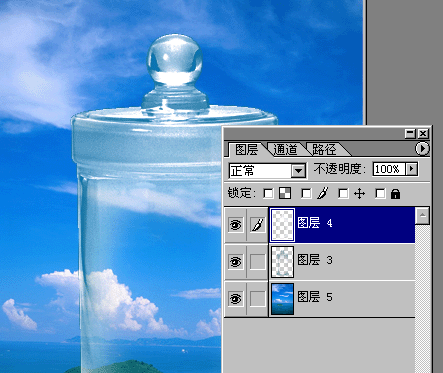Click the paintbrush icon on 图层 4
Image resolution: width=443 pixels, height=373 pixels.
[257, 224]
